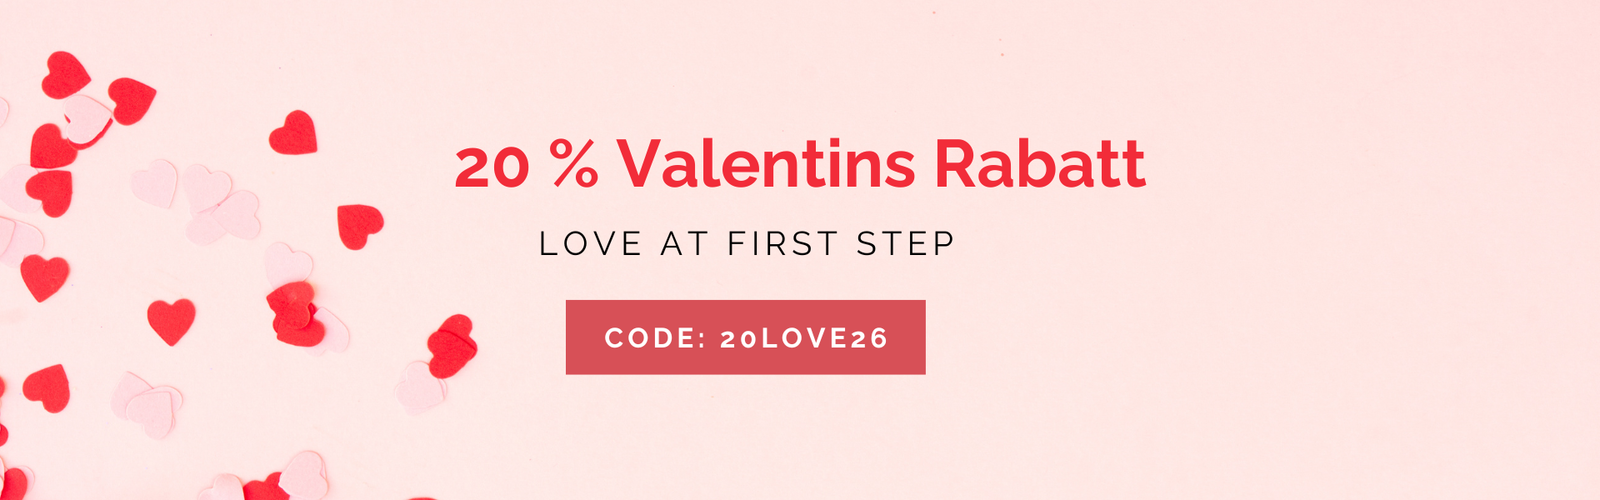Click the 20 % figure in the headline
Image resolution: width=1600 pixels, height=500 pixels.
coord(526,166)
